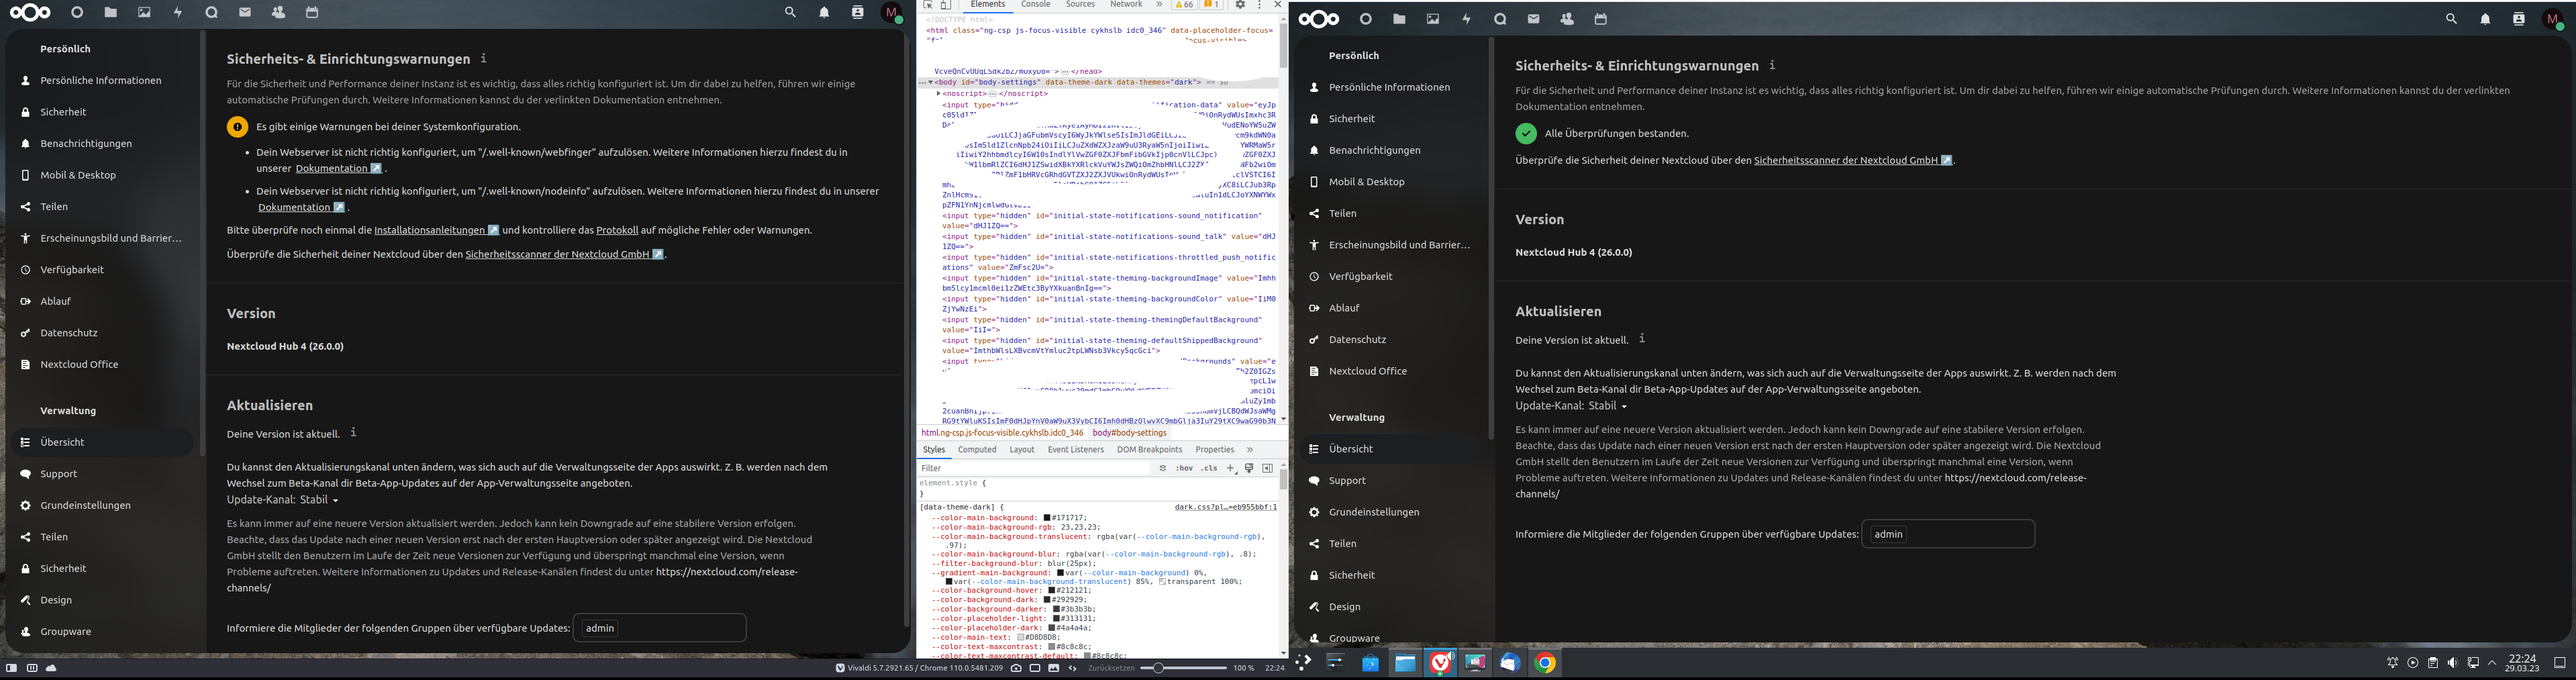Viewport: 2576px width, 680px height.
Task: Click the admin groups field in right window
Action: pos(1948,534)
